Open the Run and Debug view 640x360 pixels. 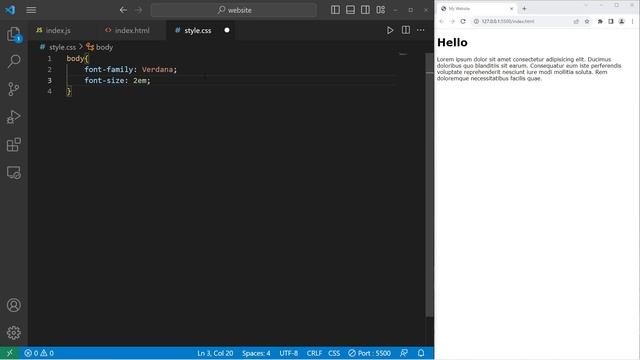click(13, 117)
